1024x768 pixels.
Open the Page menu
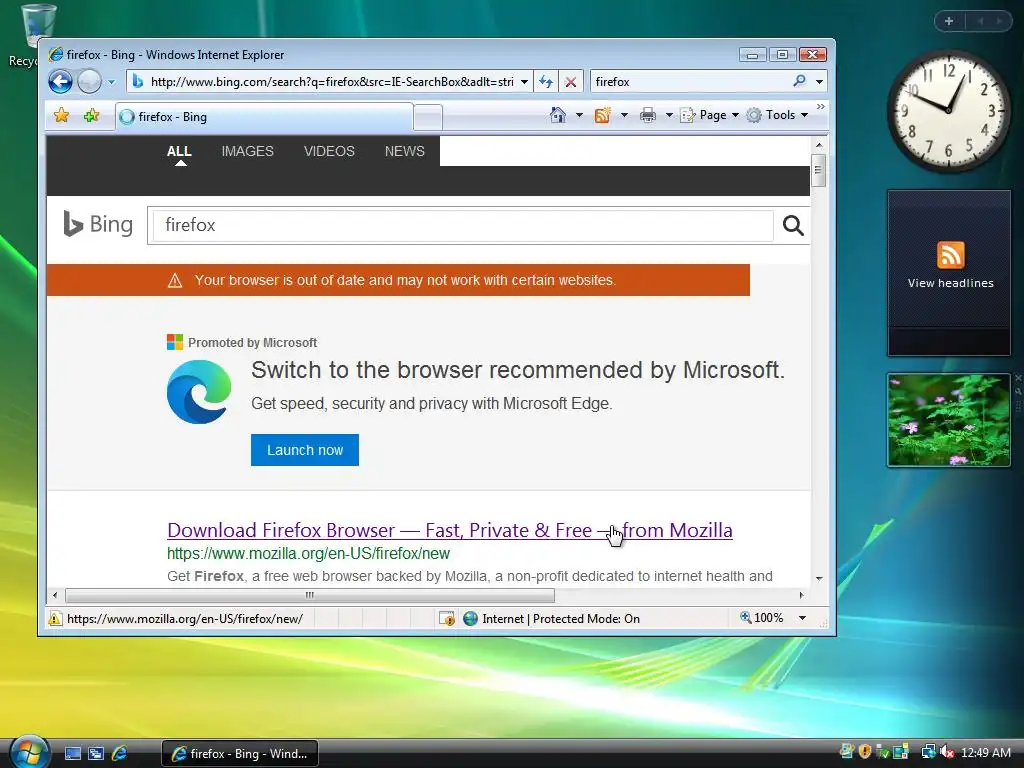(710, 115)
